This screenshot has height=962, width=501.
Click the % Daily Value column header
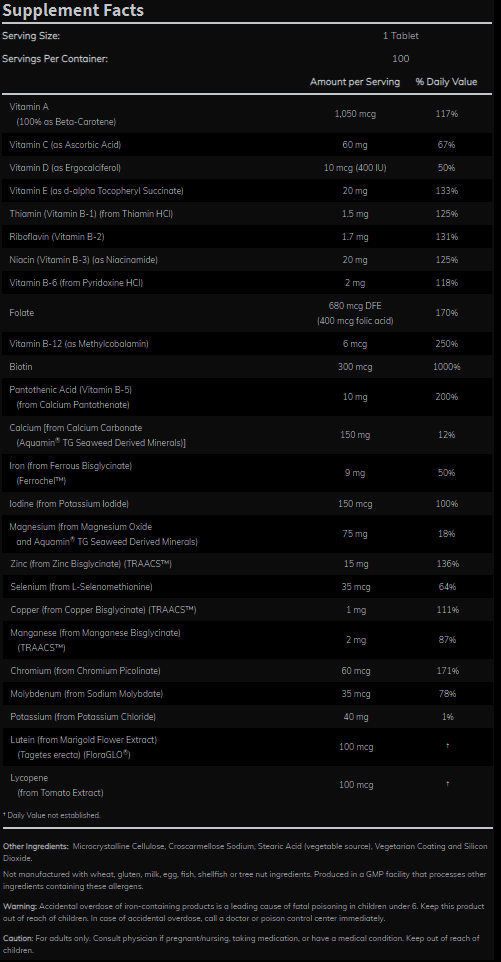(446, 82)
